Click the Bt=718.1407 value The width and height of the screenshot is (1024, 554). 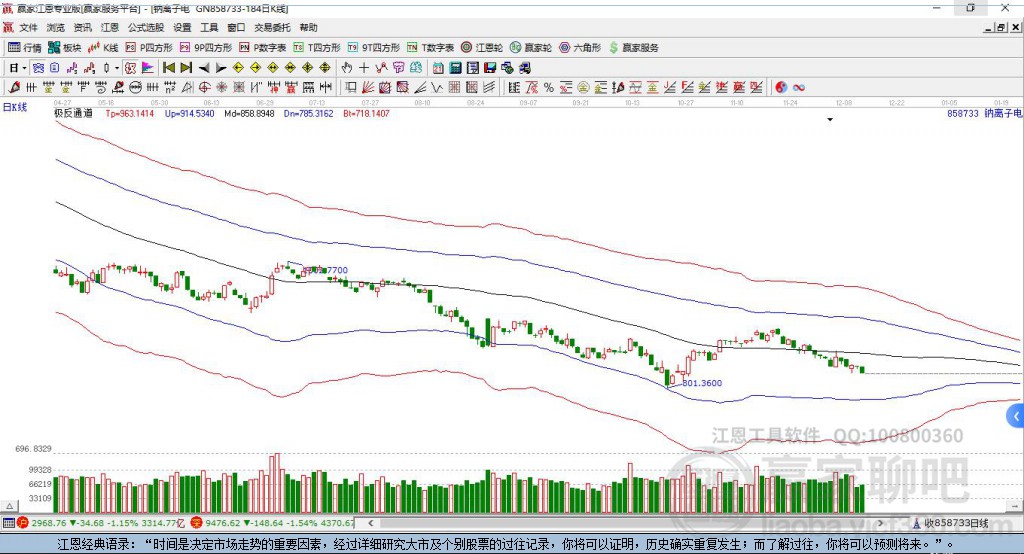(x=366, y=113)
